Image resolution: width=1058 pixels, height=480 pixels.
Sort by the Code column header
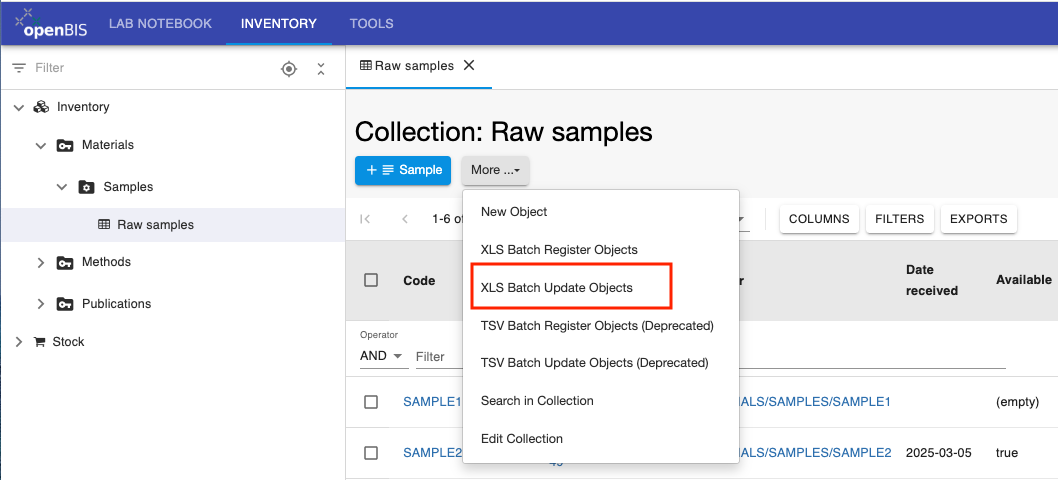point(419,280)
